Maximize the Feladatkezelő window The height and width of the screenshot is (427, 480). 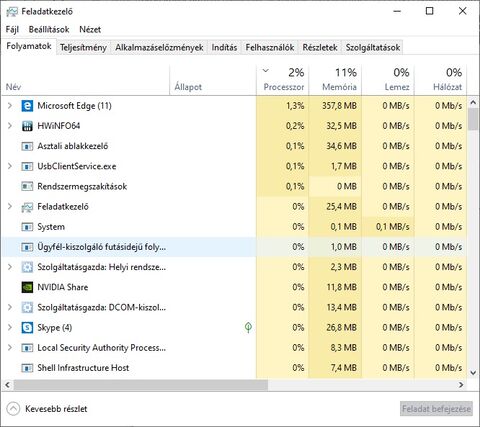[430, 11]
